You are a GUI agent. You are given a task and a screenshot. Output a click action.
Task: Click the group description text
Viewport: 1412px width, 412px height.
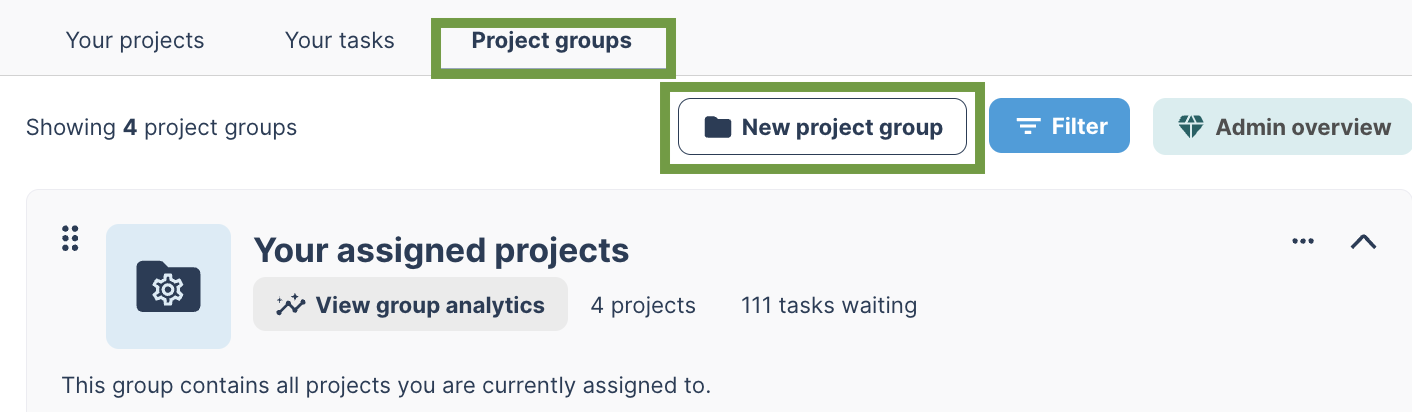[386, 386]
